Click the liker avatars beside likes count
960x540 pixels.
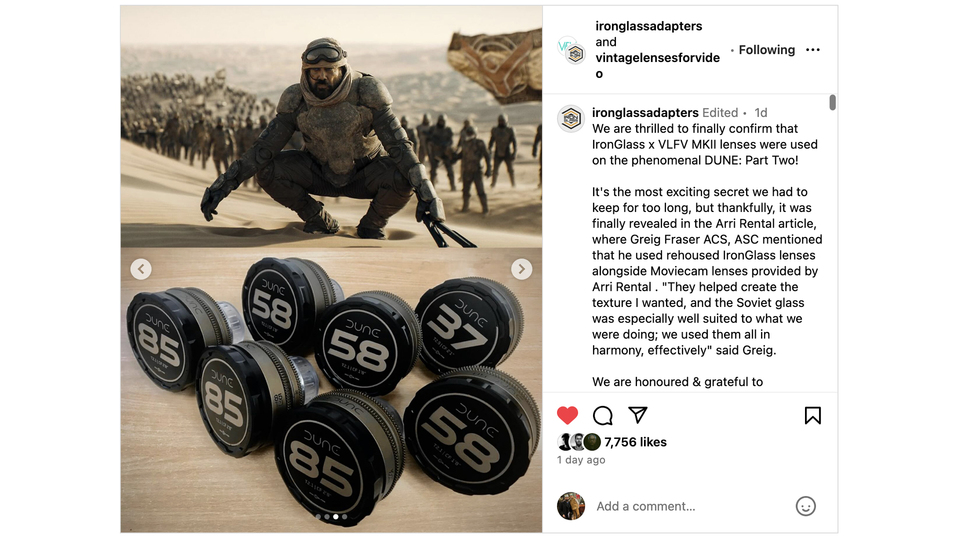pos(579,442)
